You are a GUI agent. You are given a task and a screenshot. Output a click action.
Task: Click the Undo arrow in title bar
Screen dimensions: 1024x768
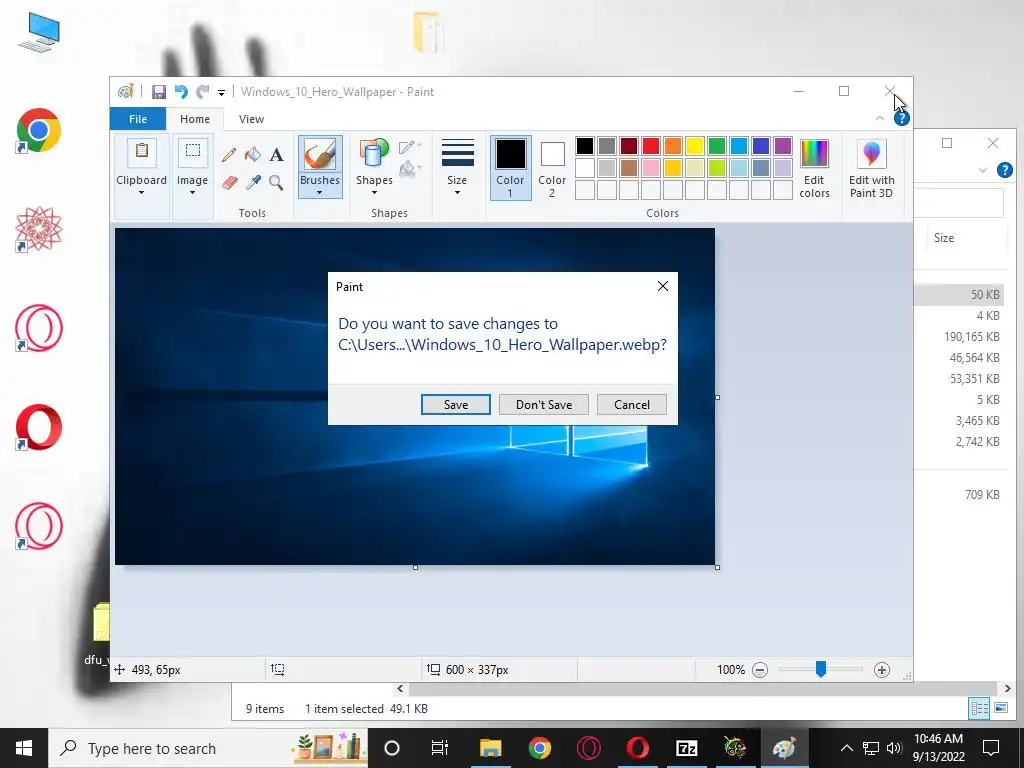(x=181, y=92)
